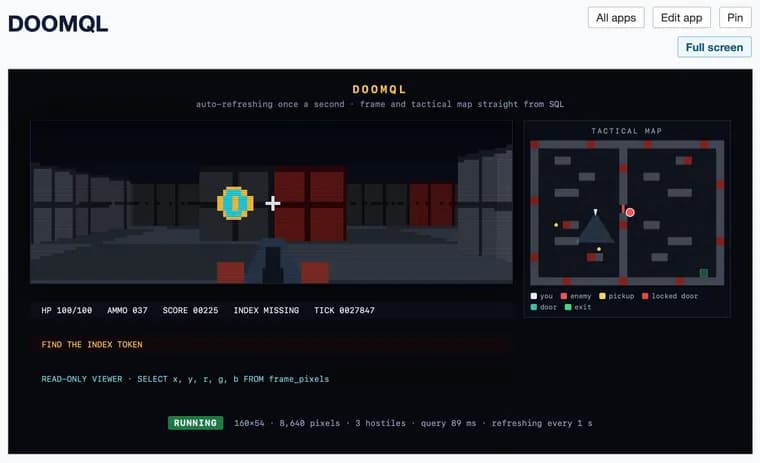The height and width of the screenshot is (463, 760).
Task: Switch to Full screen mode
Action: click(714, 48)
